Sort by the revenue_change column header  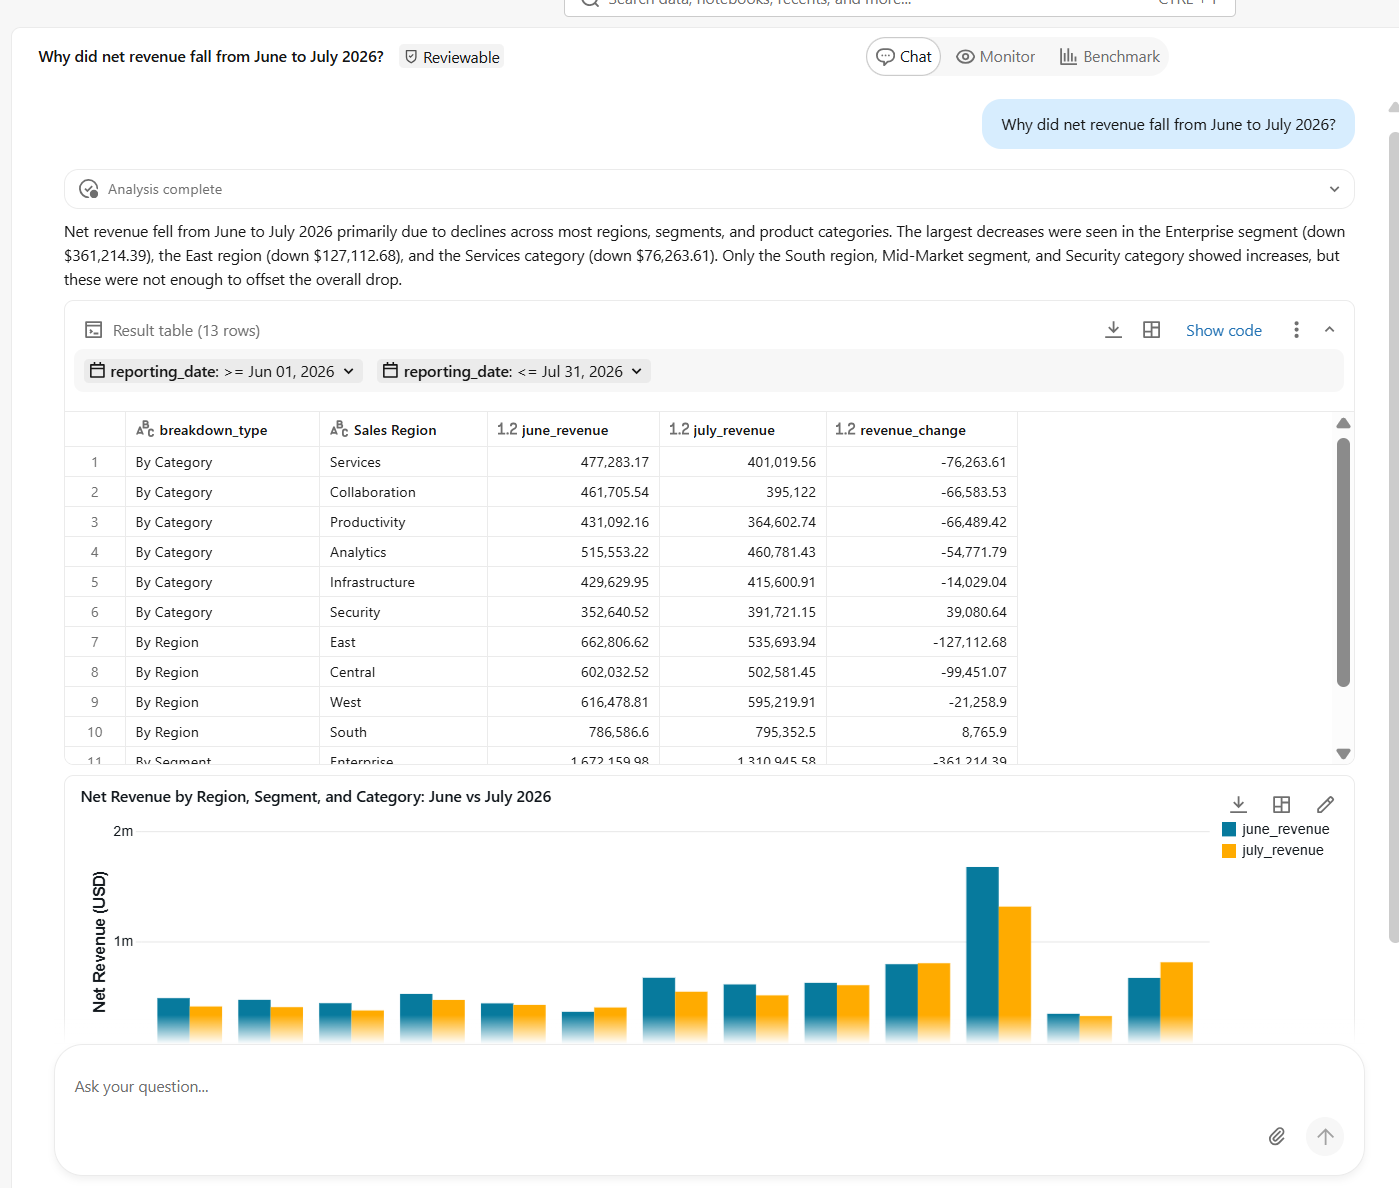click(921, 430)
